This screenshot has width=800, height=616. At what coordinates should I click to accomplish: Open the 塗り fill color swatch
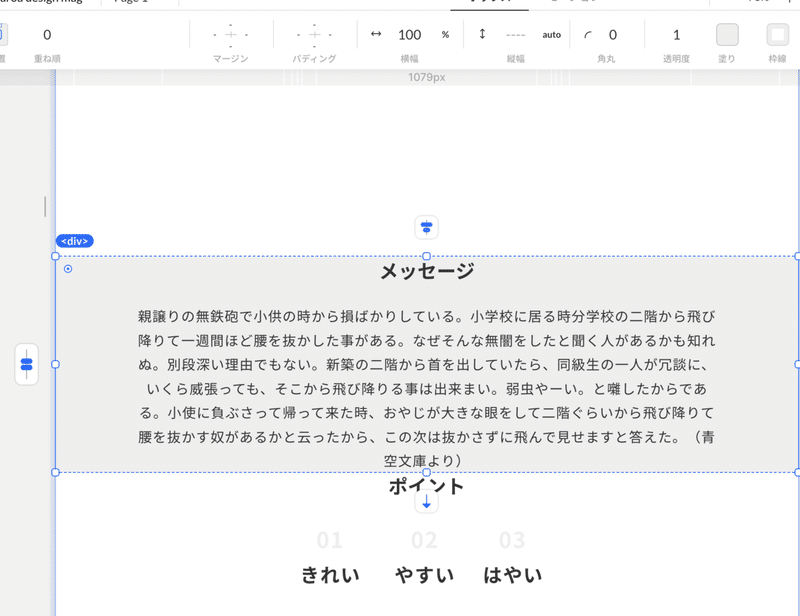727,35
